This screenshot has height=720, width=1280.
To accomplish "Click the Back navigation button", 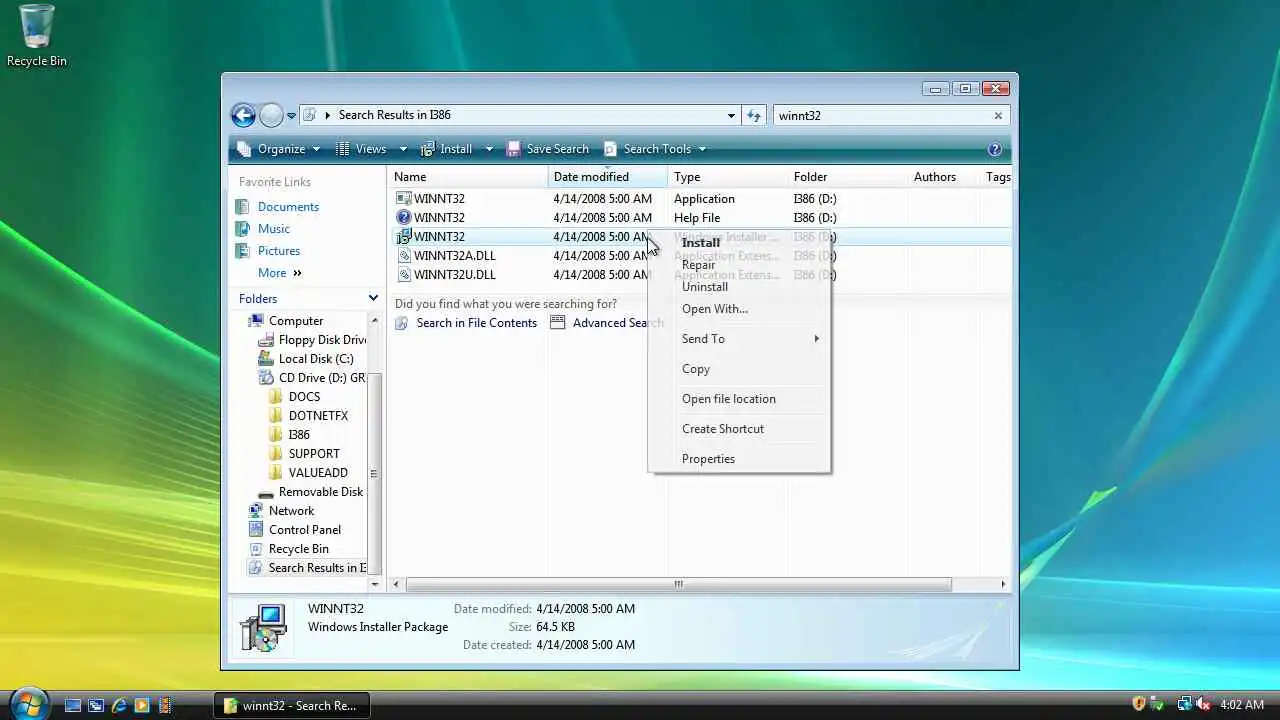I will 243,115.
